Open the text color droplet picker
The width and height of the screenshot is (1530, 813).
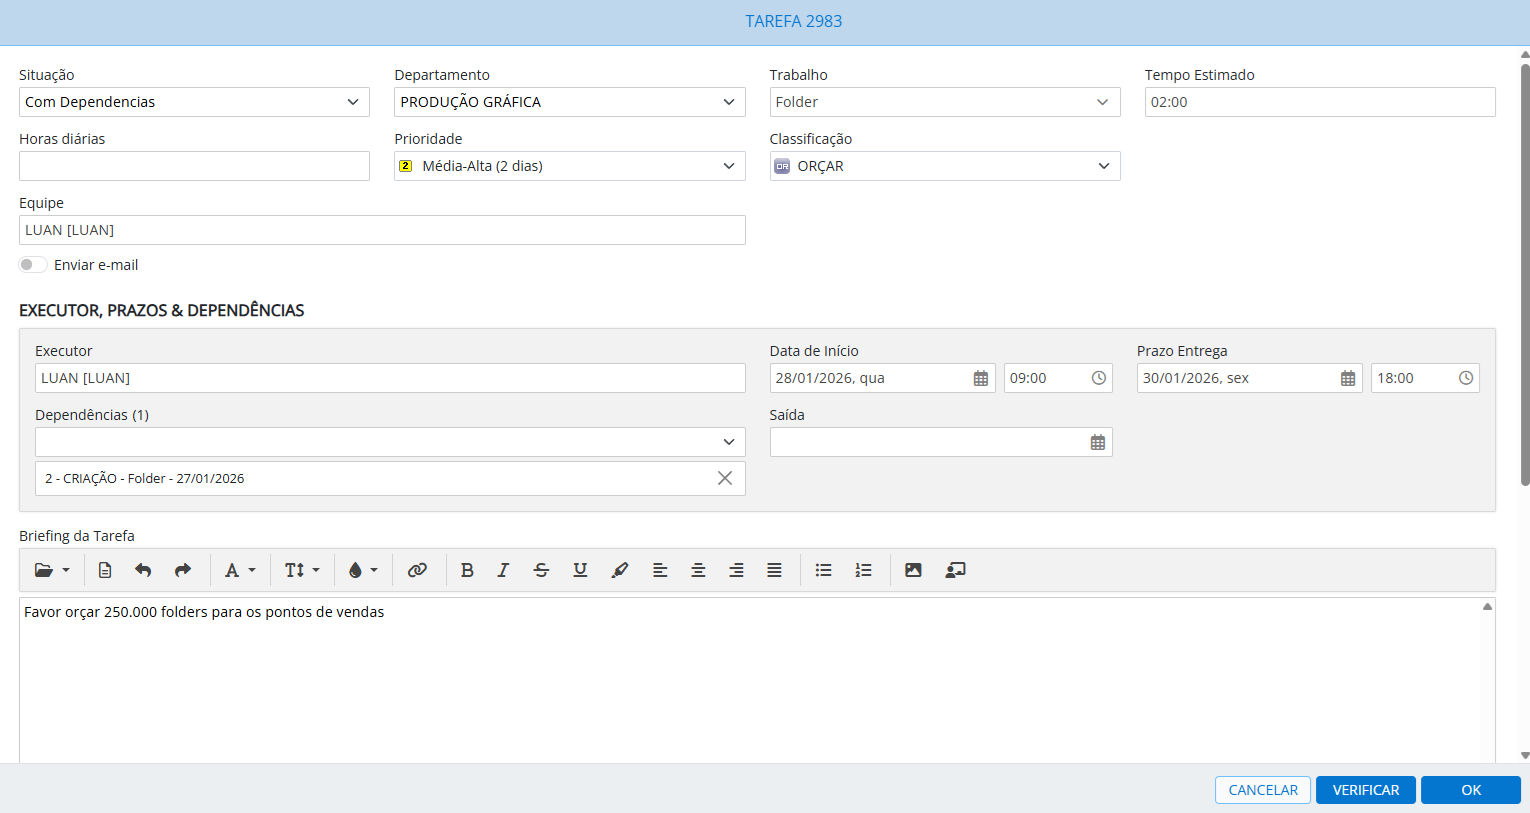click(362, 570)
